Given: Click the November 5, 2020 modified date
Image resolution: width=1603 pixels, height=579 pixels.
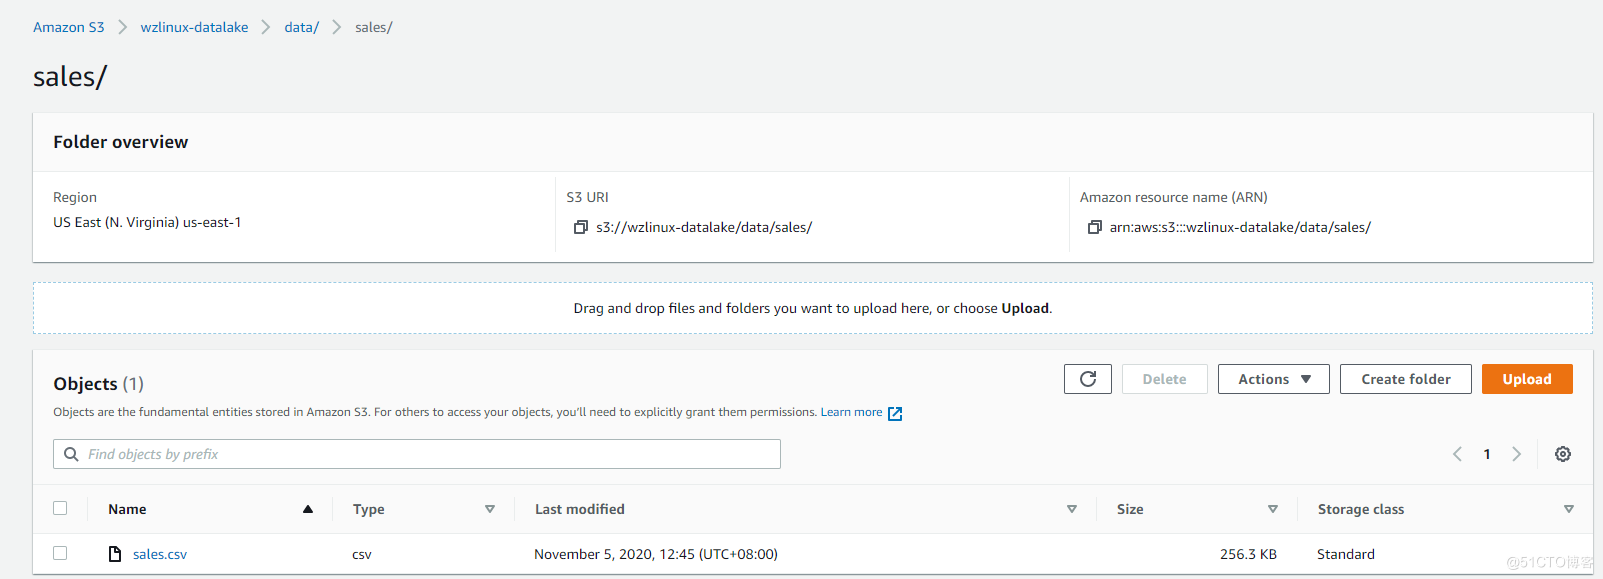Looking at the screenshot, I should click(656, 554).
